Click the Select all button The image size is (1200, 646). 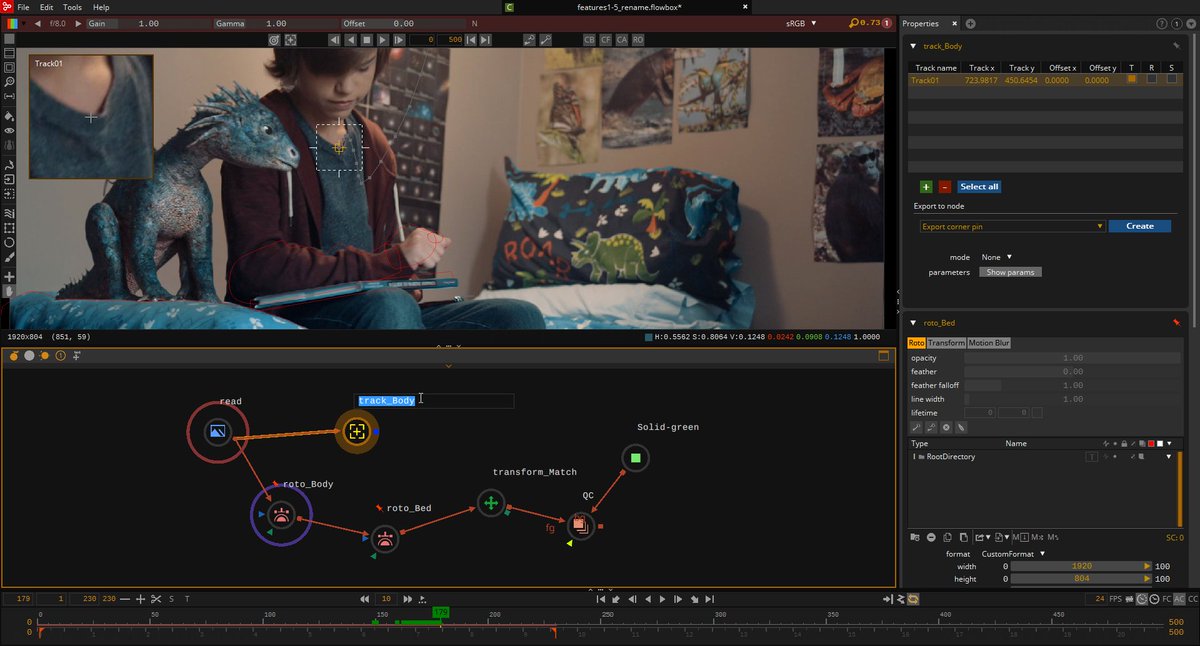[979, 187]
